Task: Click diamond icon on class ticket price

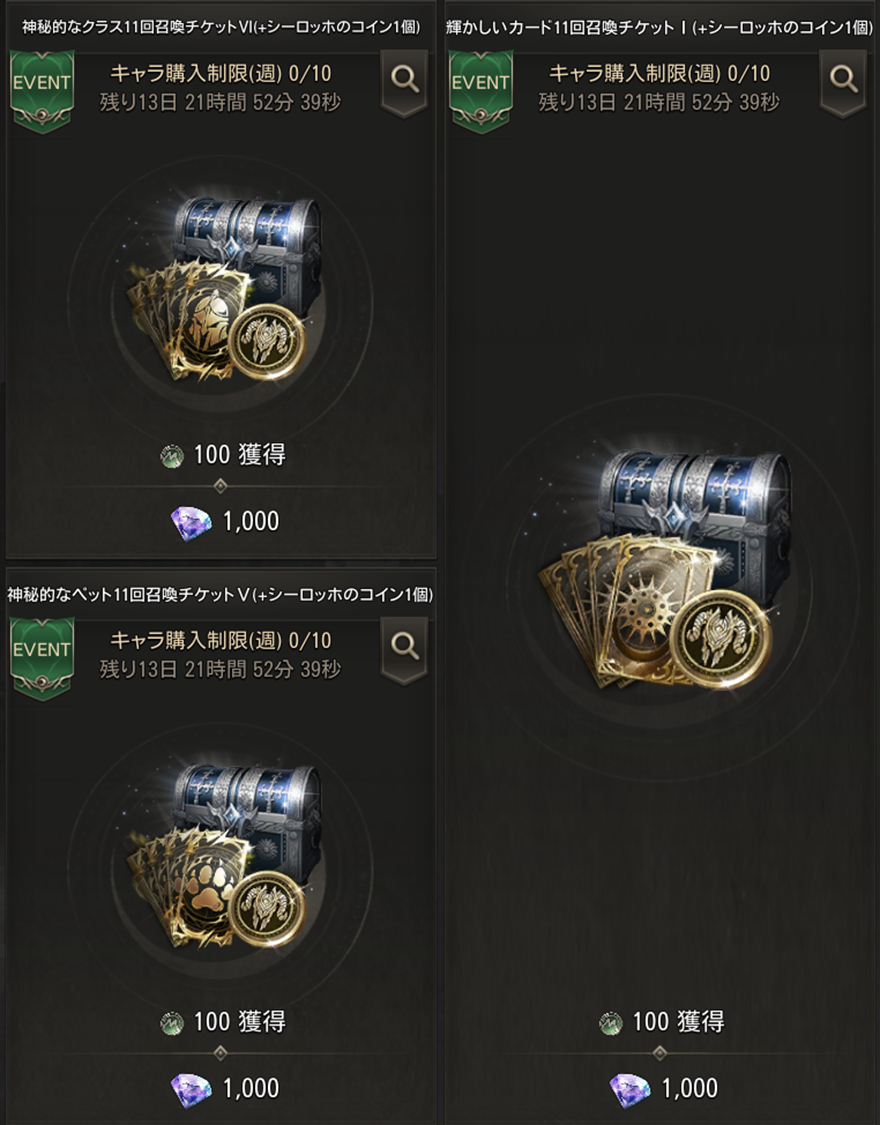Action: pos(191,523)
